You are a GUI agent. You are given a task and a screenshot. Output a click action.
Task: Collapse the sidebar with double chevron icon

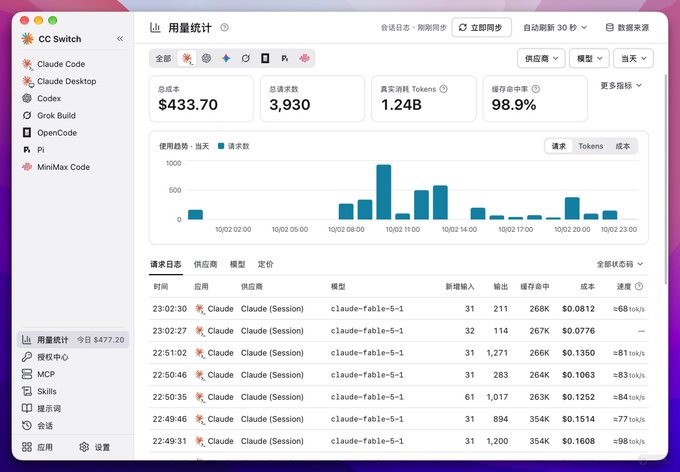(120, 39)
